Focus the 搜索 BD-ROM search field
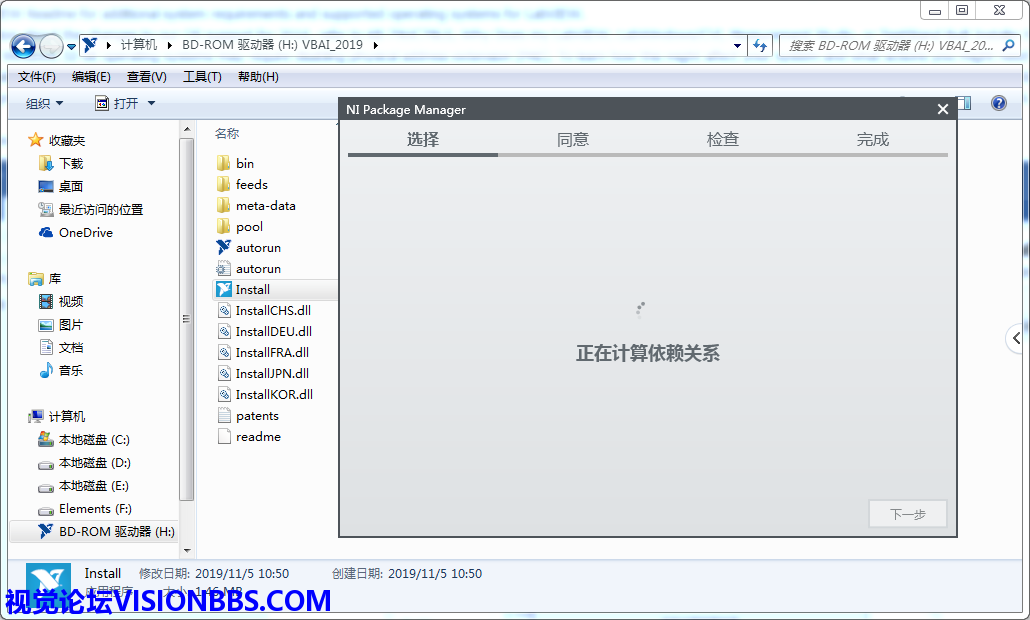The width and height of the screenshot is (1030, 620). coord(890,45)
